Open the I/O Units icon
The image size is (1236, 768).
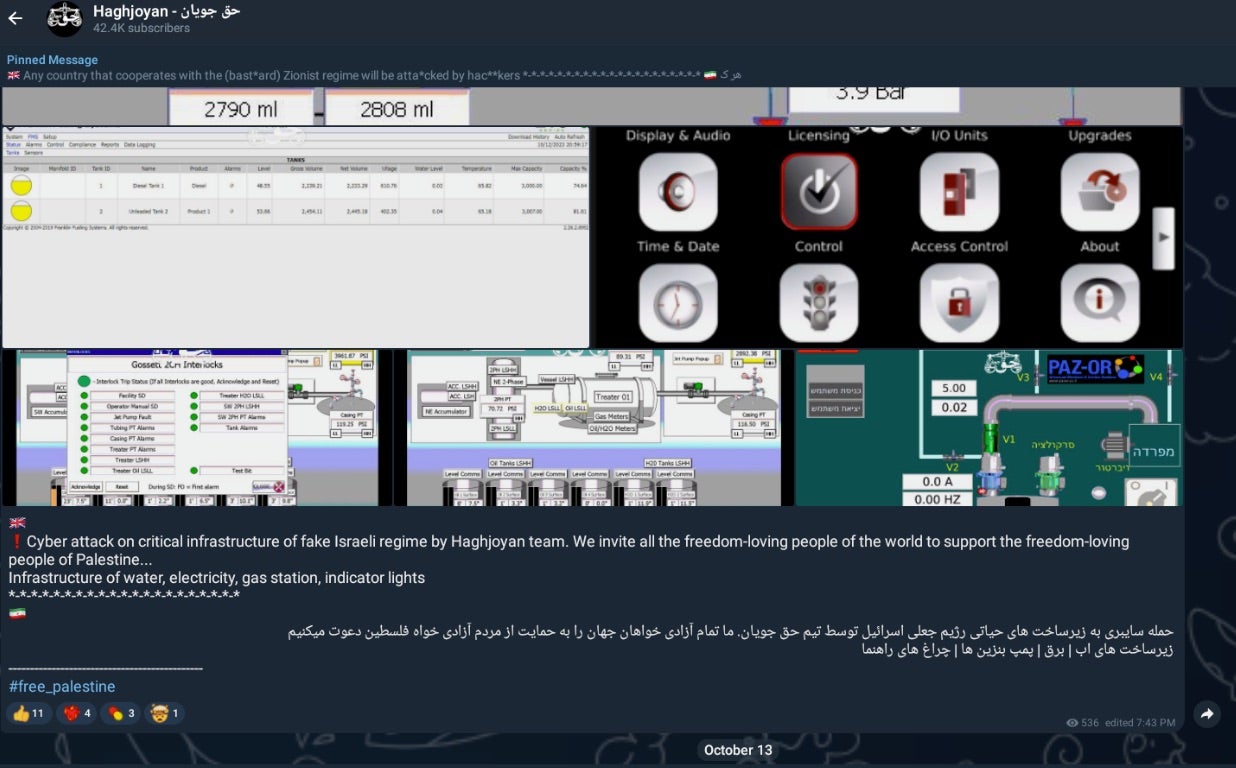pyautogui.click(x=959, y=192)
